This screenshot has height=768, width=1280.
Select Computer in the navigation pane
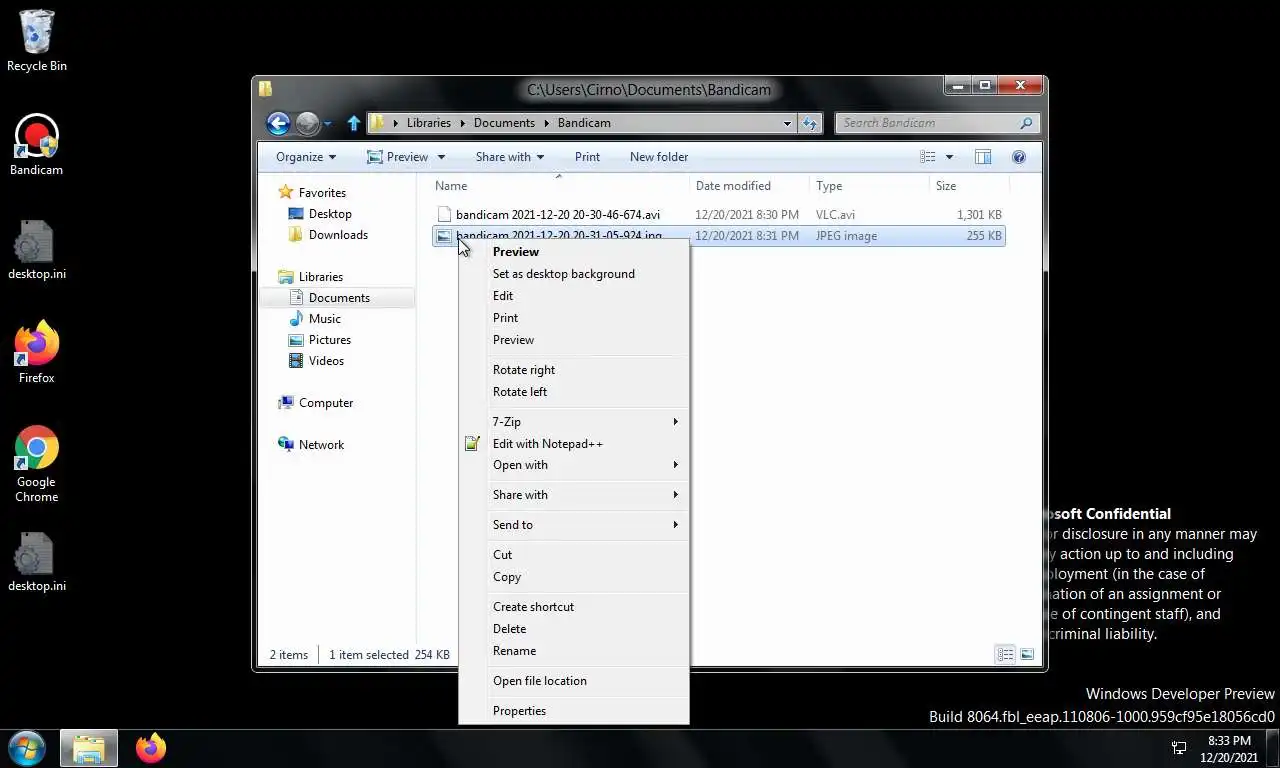click(x=326, y=403)
